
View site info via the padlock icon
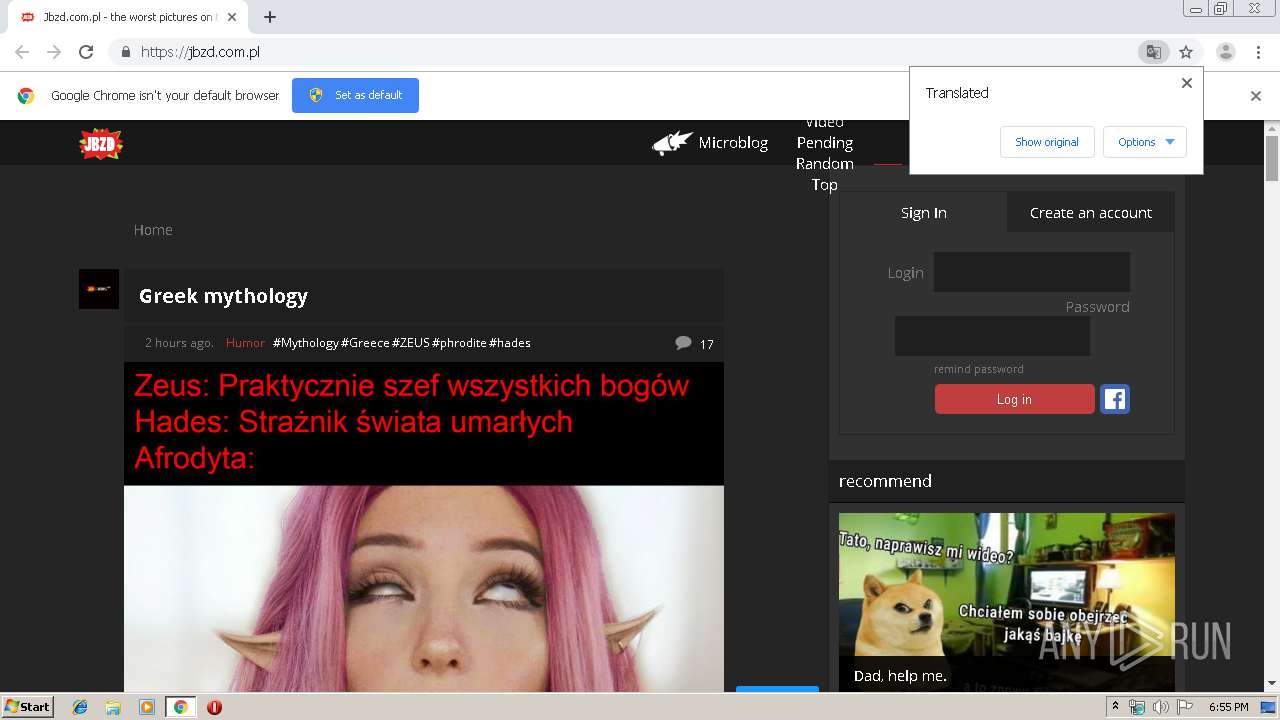pos(125,52)
